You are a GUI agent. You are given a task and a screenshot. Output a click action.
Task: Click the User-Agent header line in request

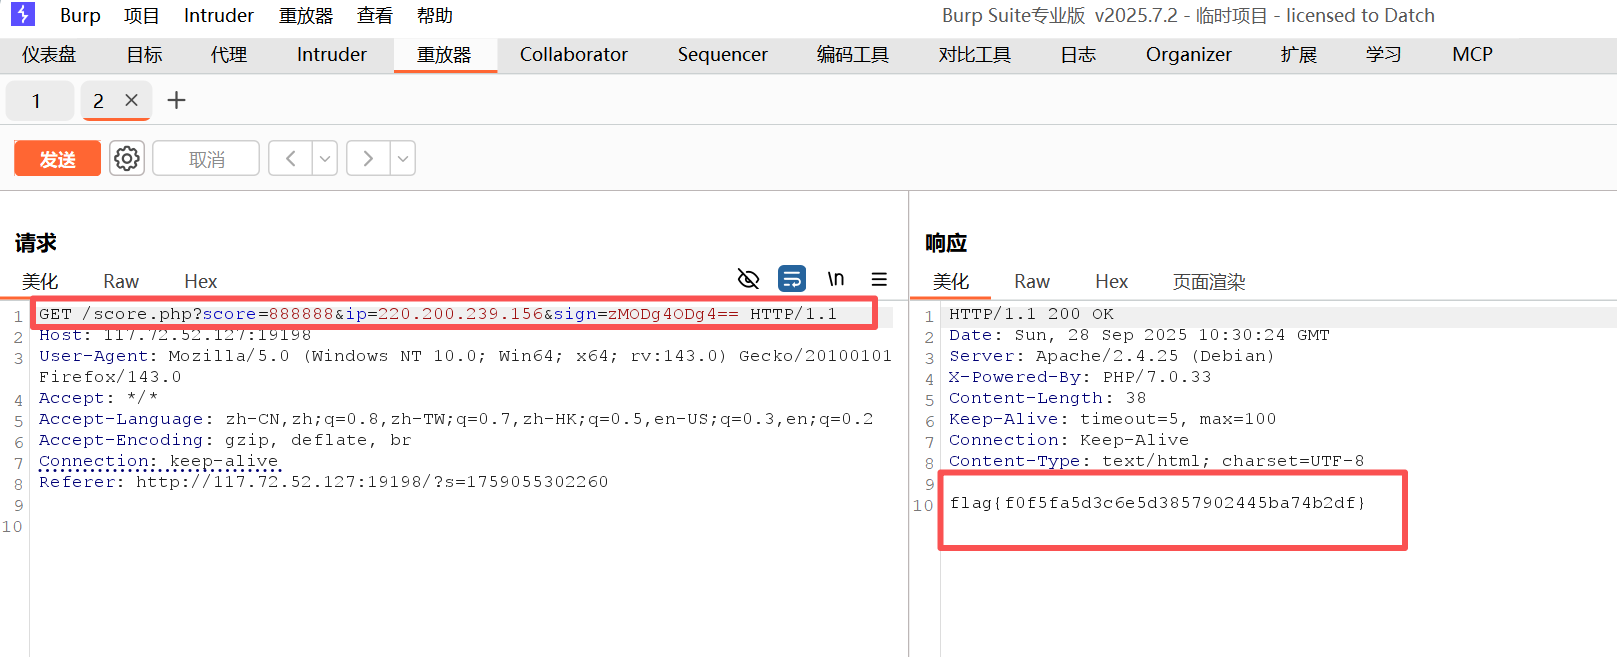click(465, 366)
